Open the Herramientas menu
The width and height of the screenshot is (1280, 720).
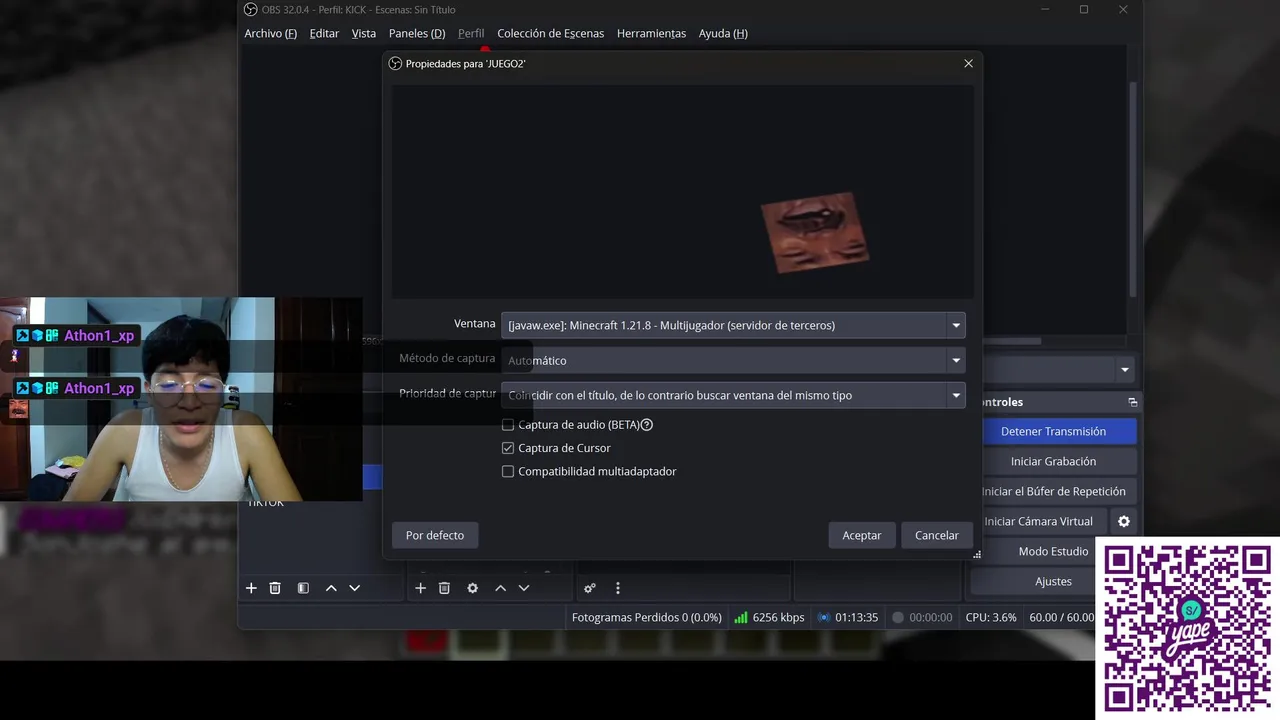pyautogui.click(x=651, y=33)
